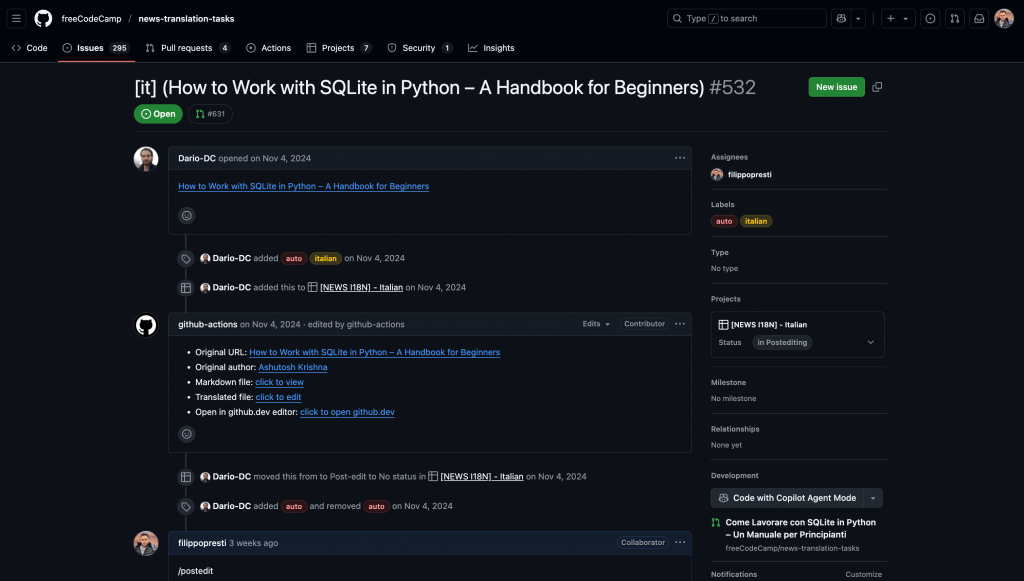Viewport: 1024px width, 581px height.
Task: Switch to the Security tab
Action: (420, 48)
